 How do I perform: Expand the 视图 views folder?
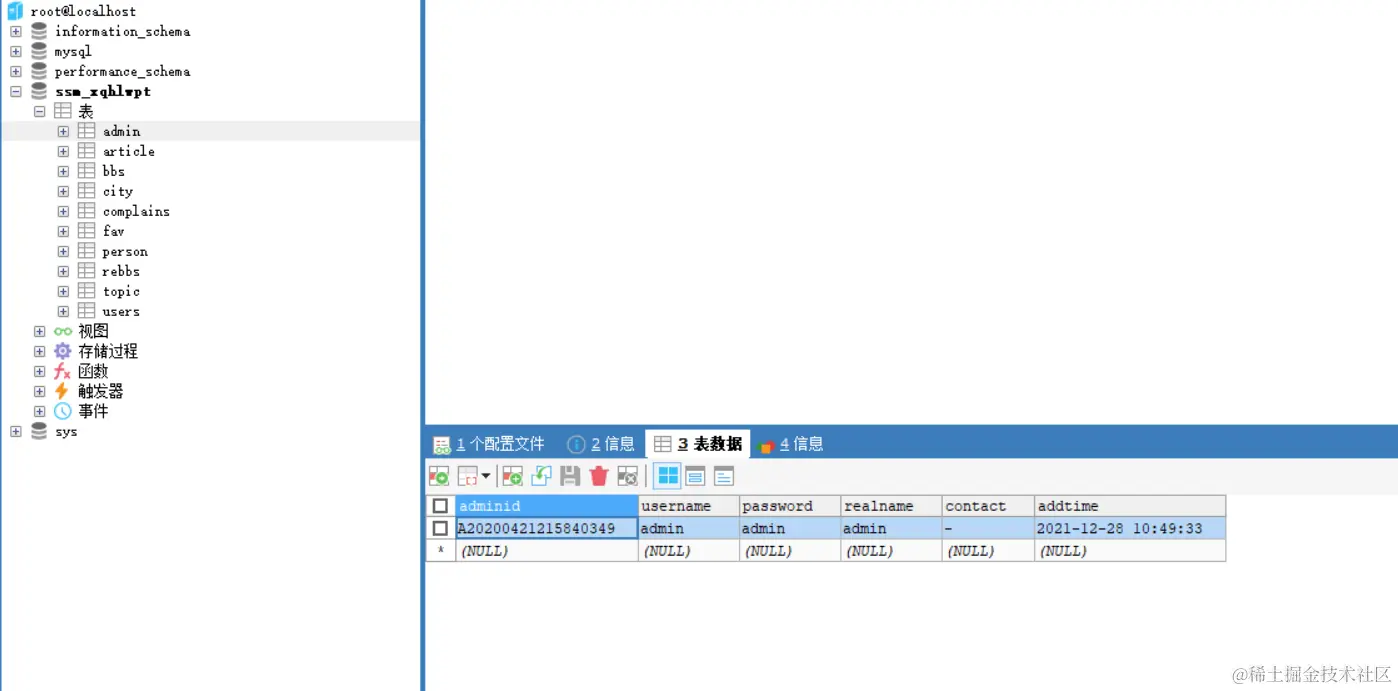pyautogui.click(x=39, y=331)
